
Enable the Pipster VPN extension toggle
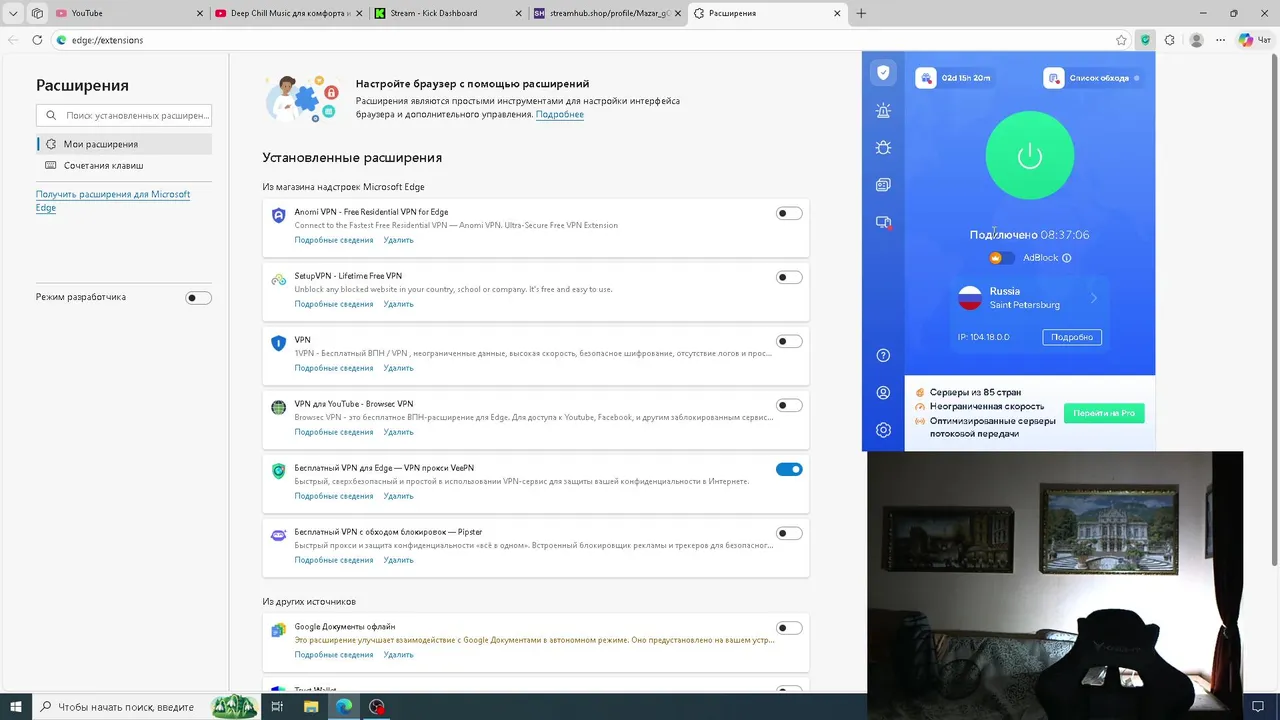pyautogui.click(x=789, y=533)
